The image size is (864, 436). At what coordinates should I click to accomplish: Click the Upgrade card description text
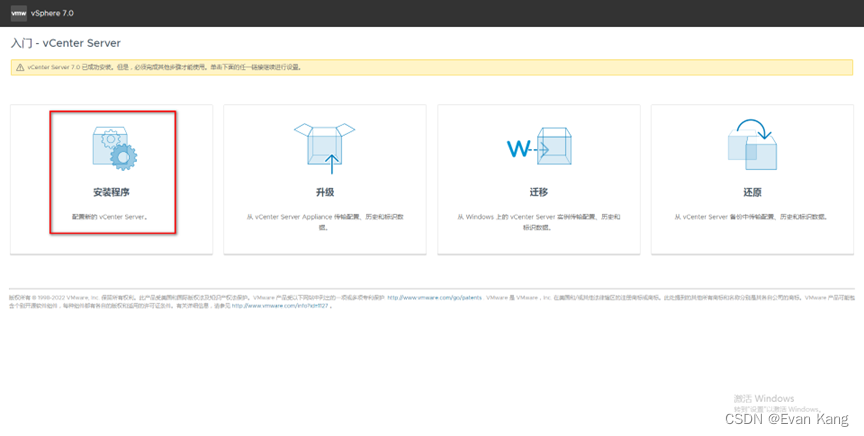(x=325, y=221)
